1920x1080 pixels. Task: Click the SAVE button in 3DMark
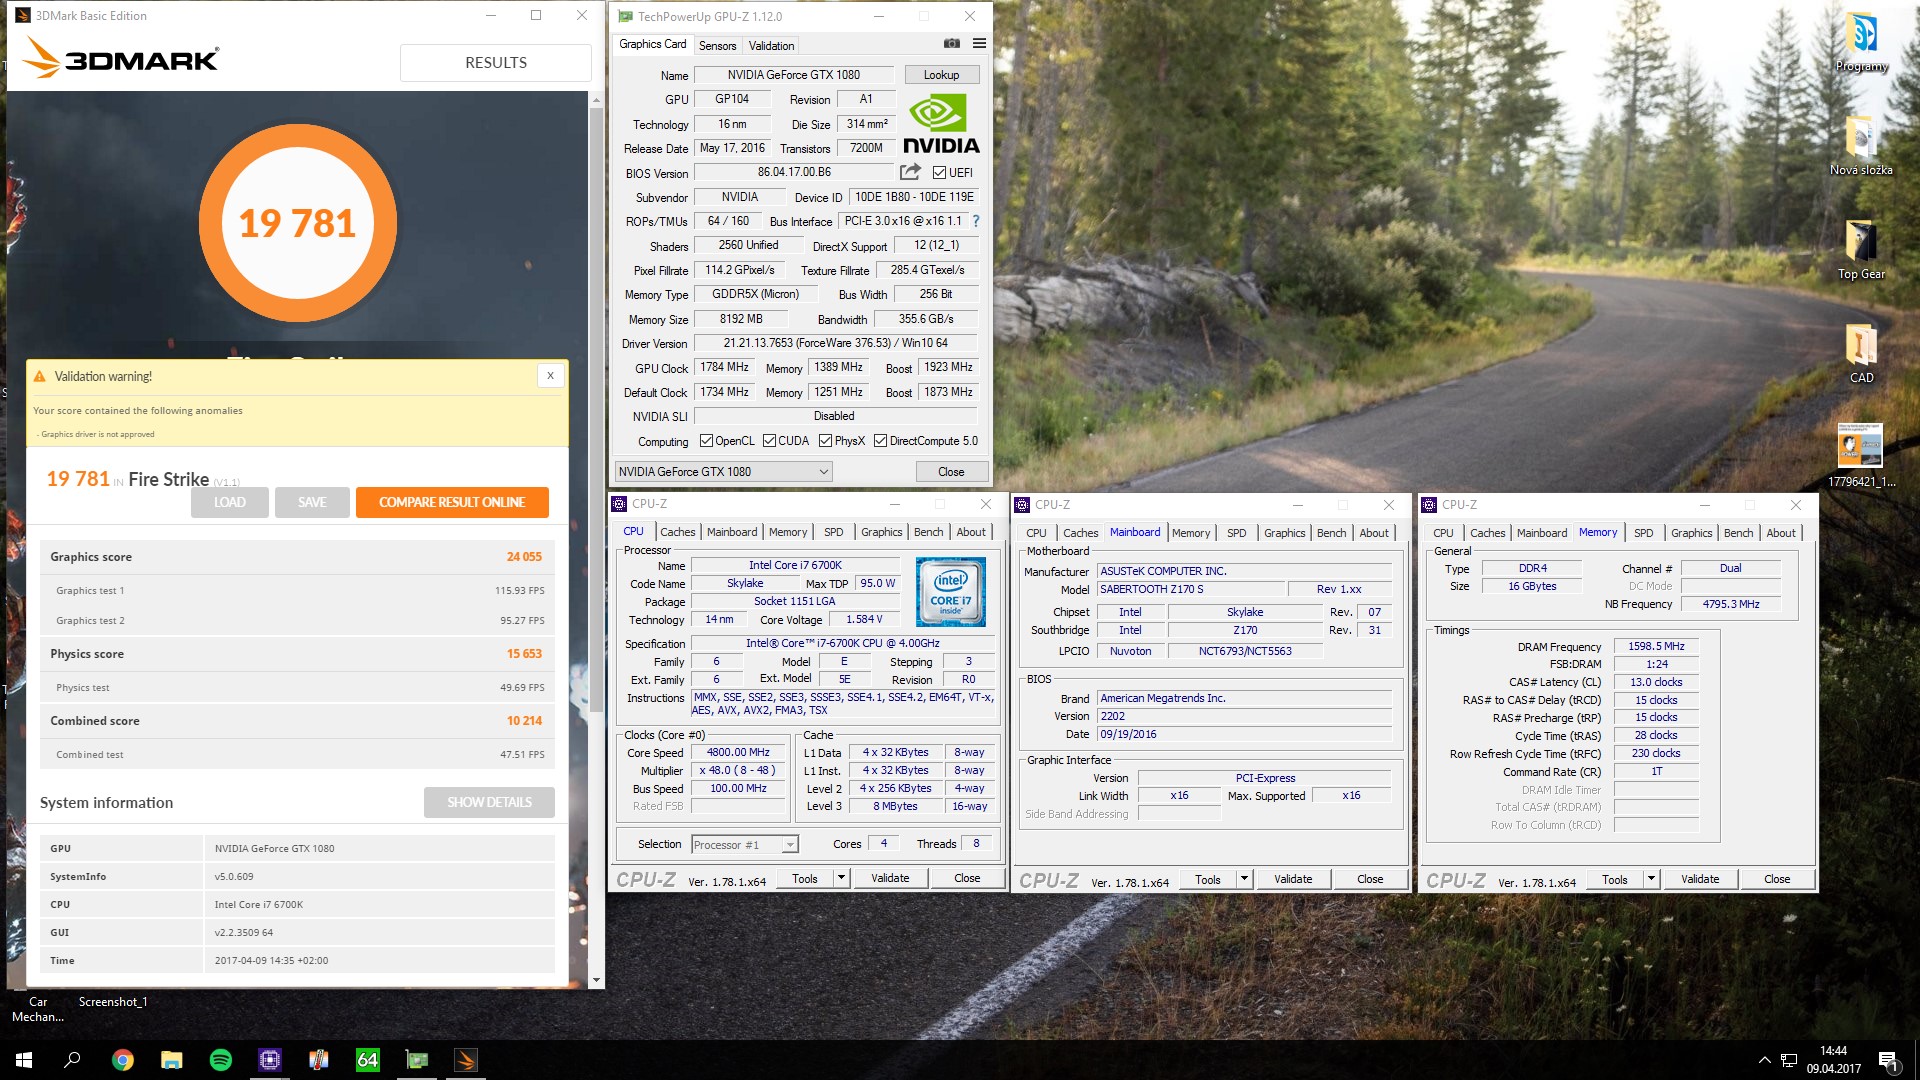[312, 502]
